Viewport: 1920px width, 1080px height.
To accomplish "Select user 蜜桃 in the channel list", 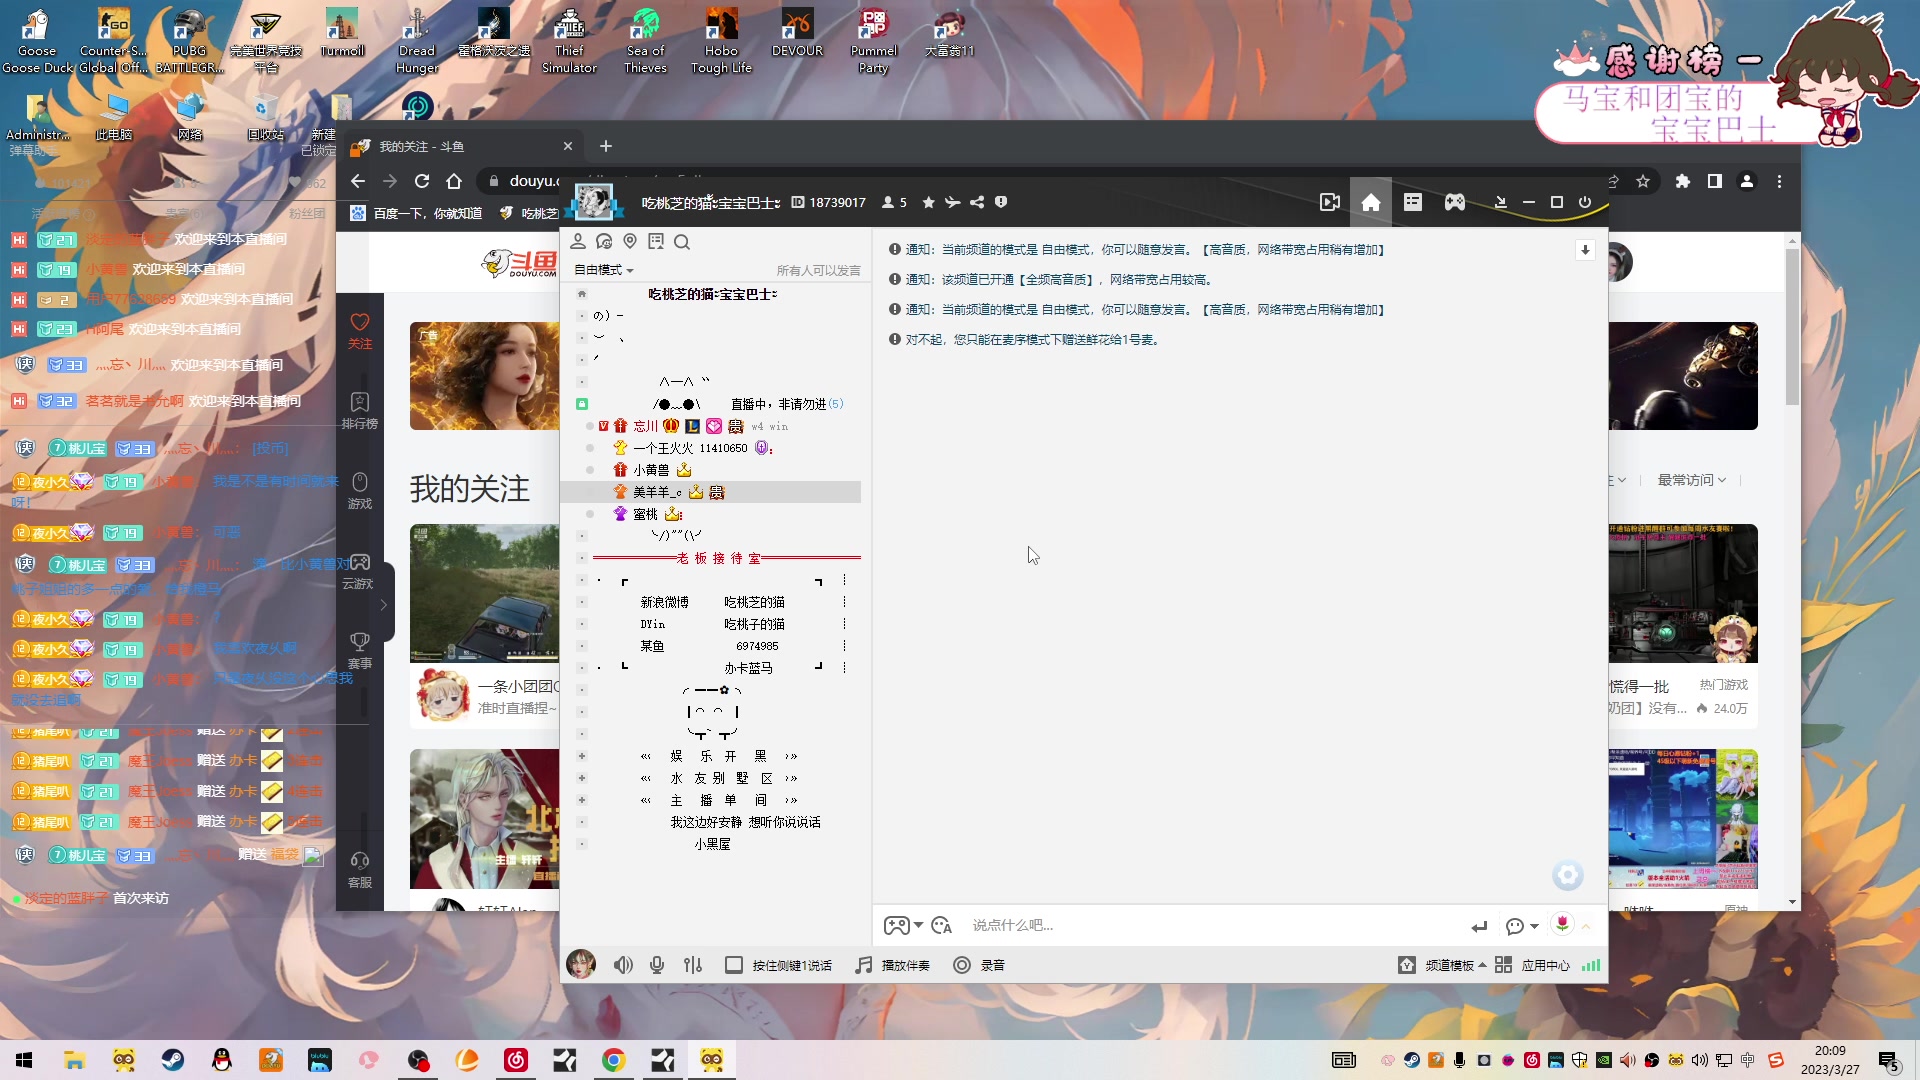I will tap(645, 514).
